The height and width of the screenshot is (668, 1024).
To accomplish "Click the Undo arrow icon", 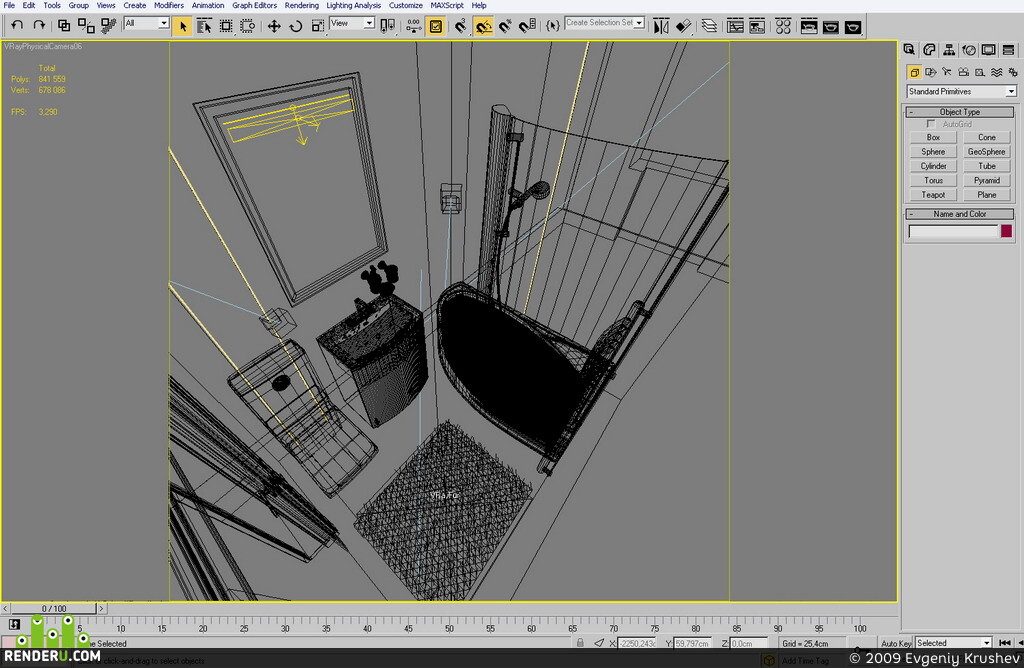I will [17, 25].
